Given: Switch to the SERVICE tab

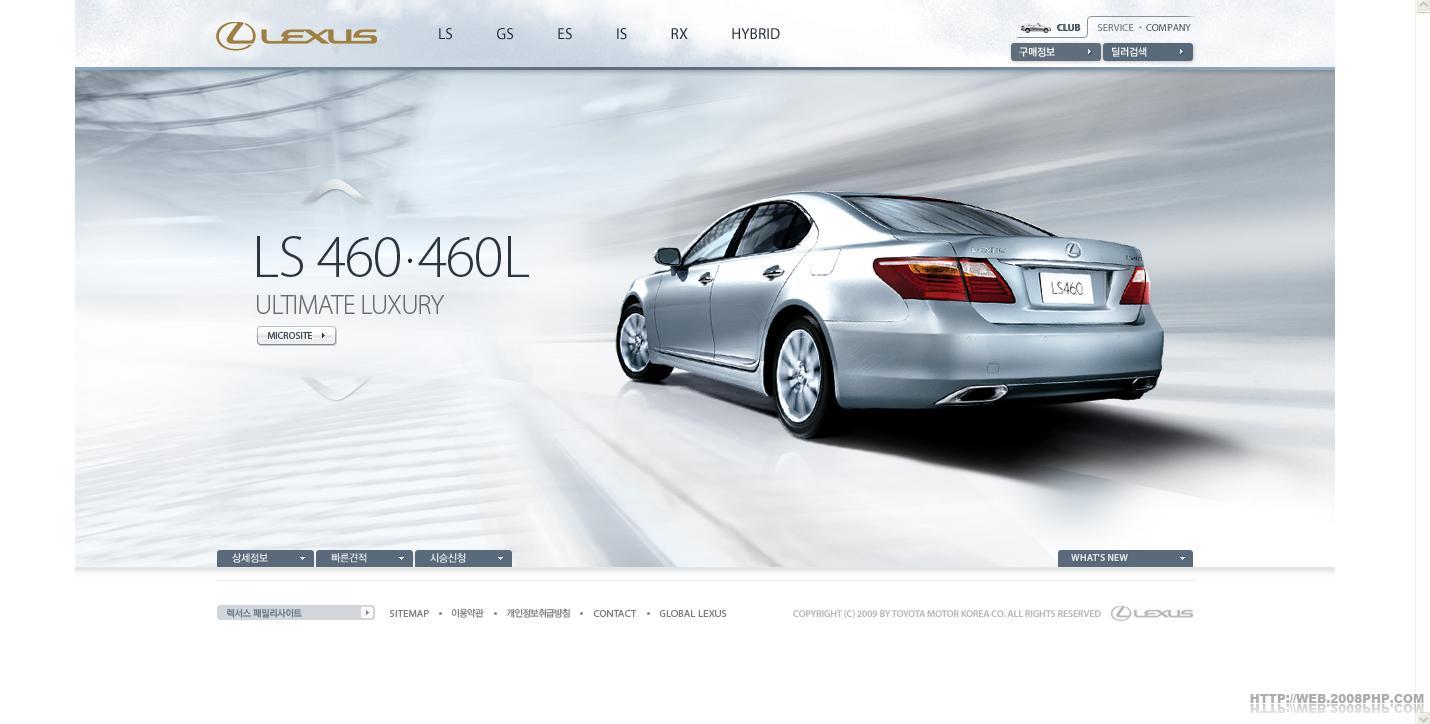Looking at the screenshot, I should click(1115, 28).
